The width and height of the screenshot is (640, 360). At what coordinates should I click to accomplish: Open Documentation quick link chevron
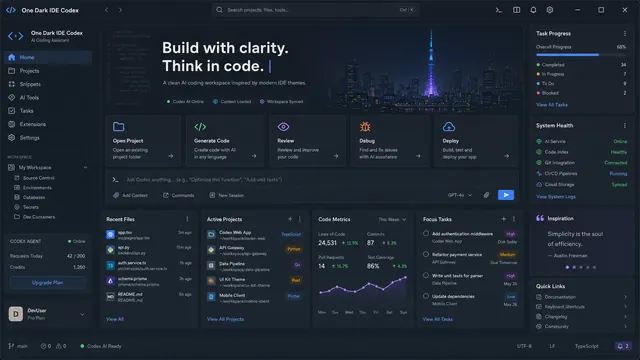click(x=625, y=297)
